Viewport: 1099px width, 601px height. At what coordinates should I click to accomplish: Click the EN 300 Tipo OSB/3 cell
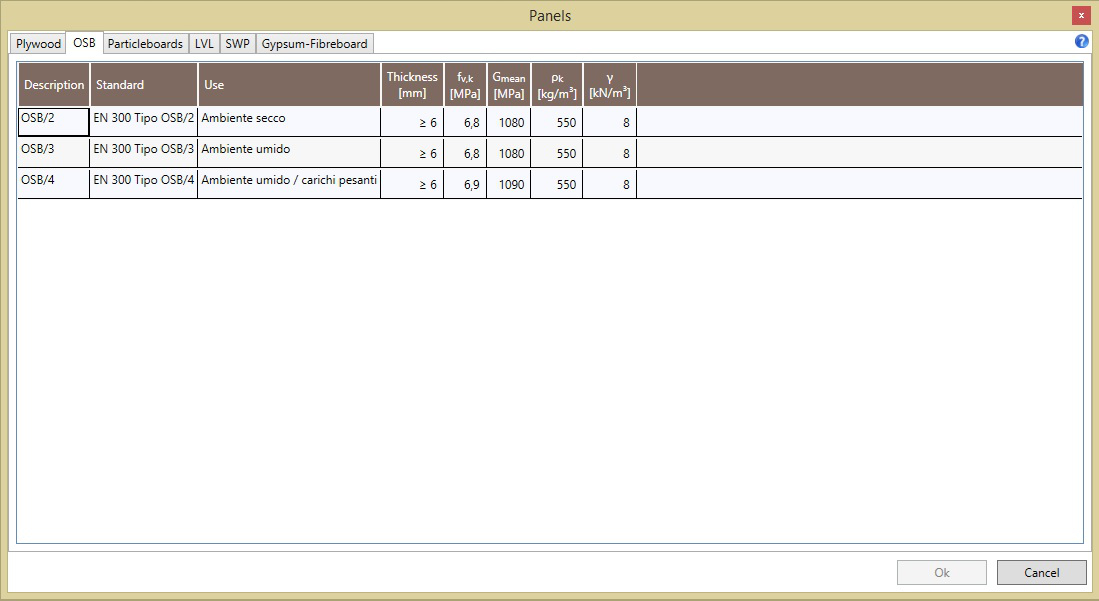point(144,153)
